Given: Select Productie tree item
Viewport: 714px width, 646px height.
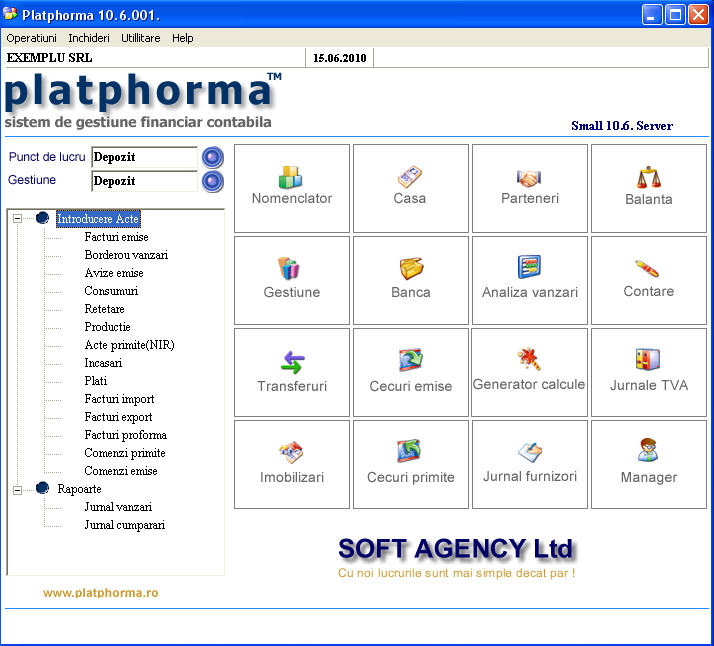Looking at the screenshot, I should 107,327.
